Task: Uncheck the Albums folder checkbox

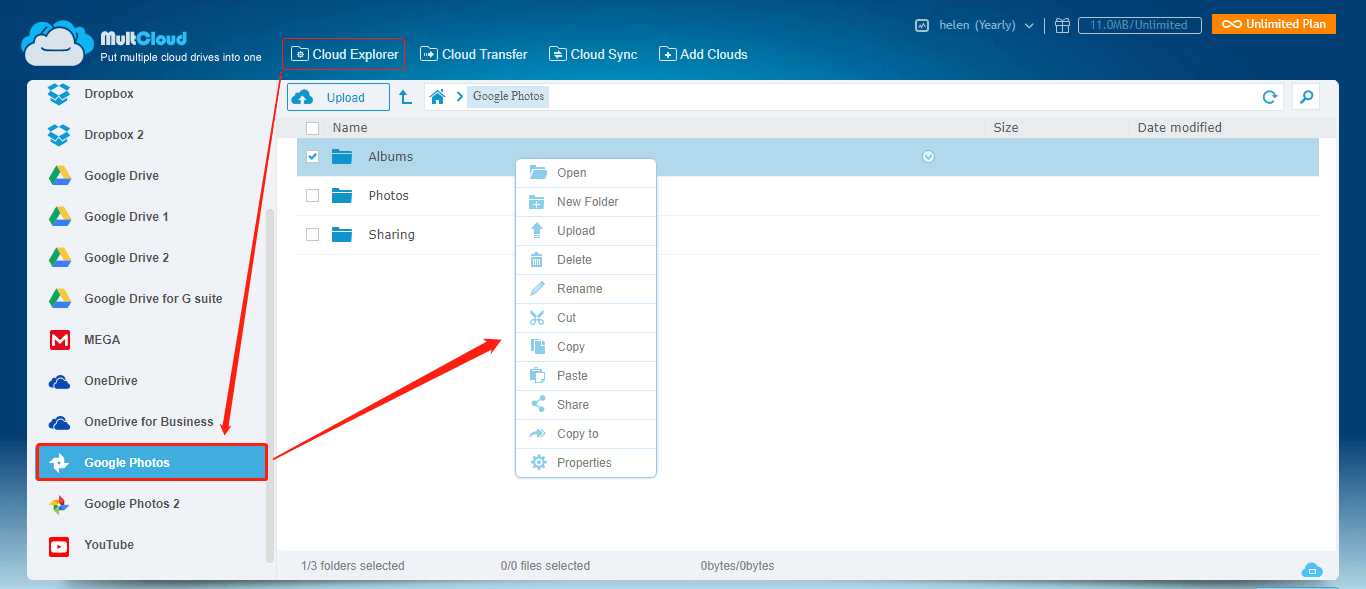Action: point(313,157)
